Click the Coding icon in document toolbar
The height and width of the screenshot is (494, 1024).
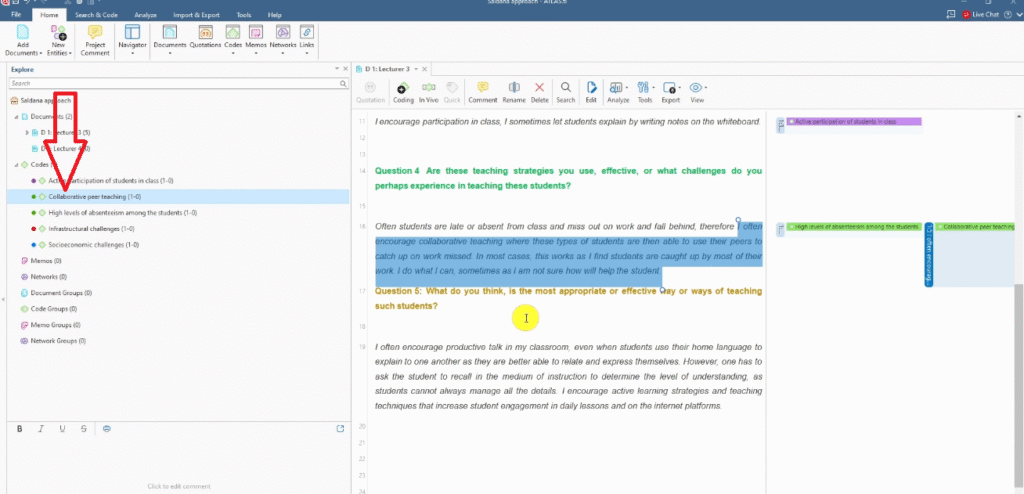(x=403, y=91)
